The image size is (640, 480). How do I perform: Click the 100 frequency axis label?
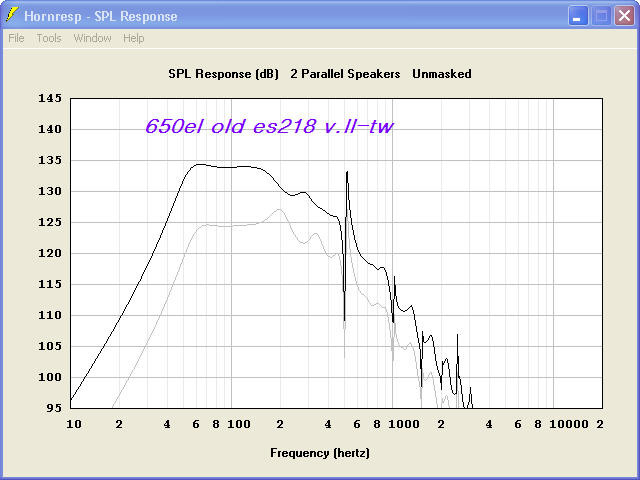[x=239, y=424]
